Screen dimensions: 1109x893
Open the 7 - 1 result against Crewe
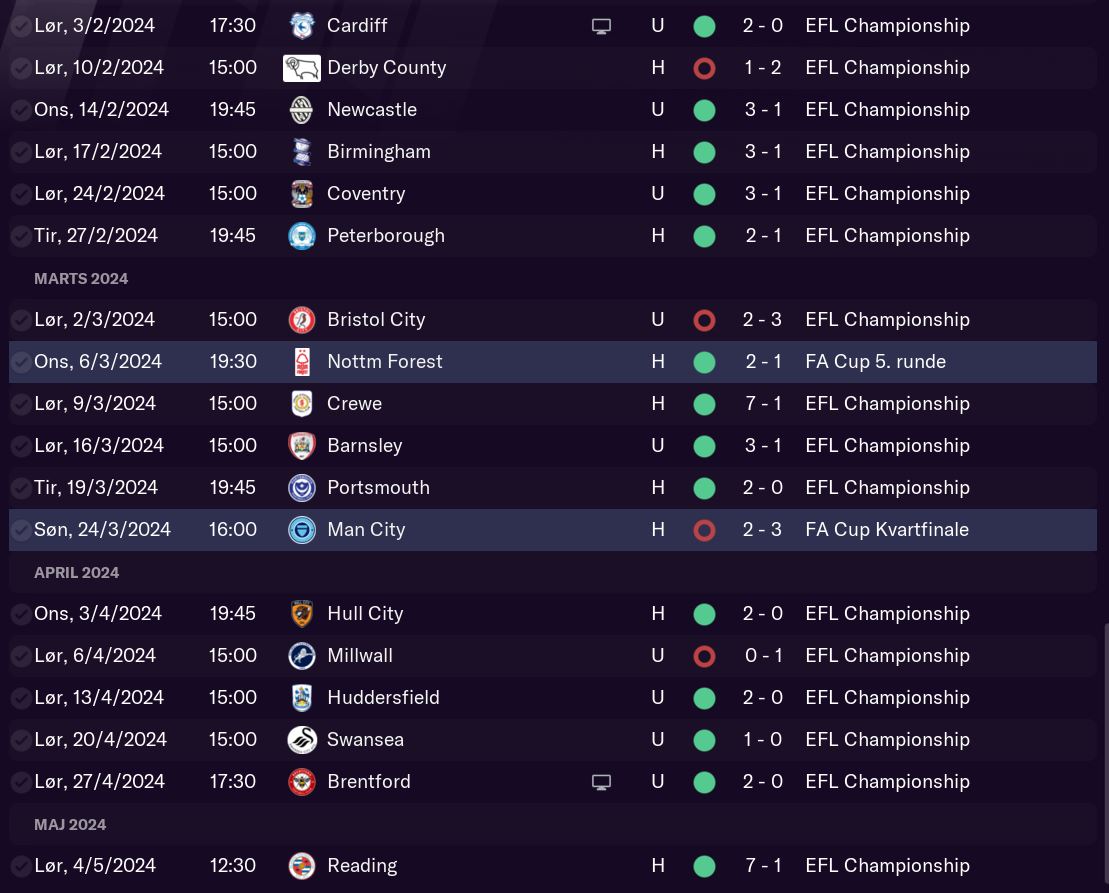coord(763,404)
